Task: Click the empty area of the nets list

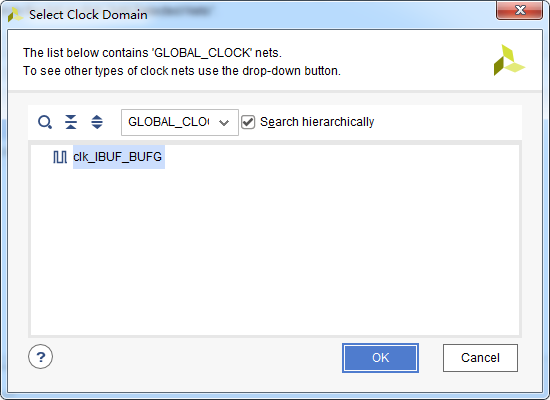Action: click(x=275, y=253)
